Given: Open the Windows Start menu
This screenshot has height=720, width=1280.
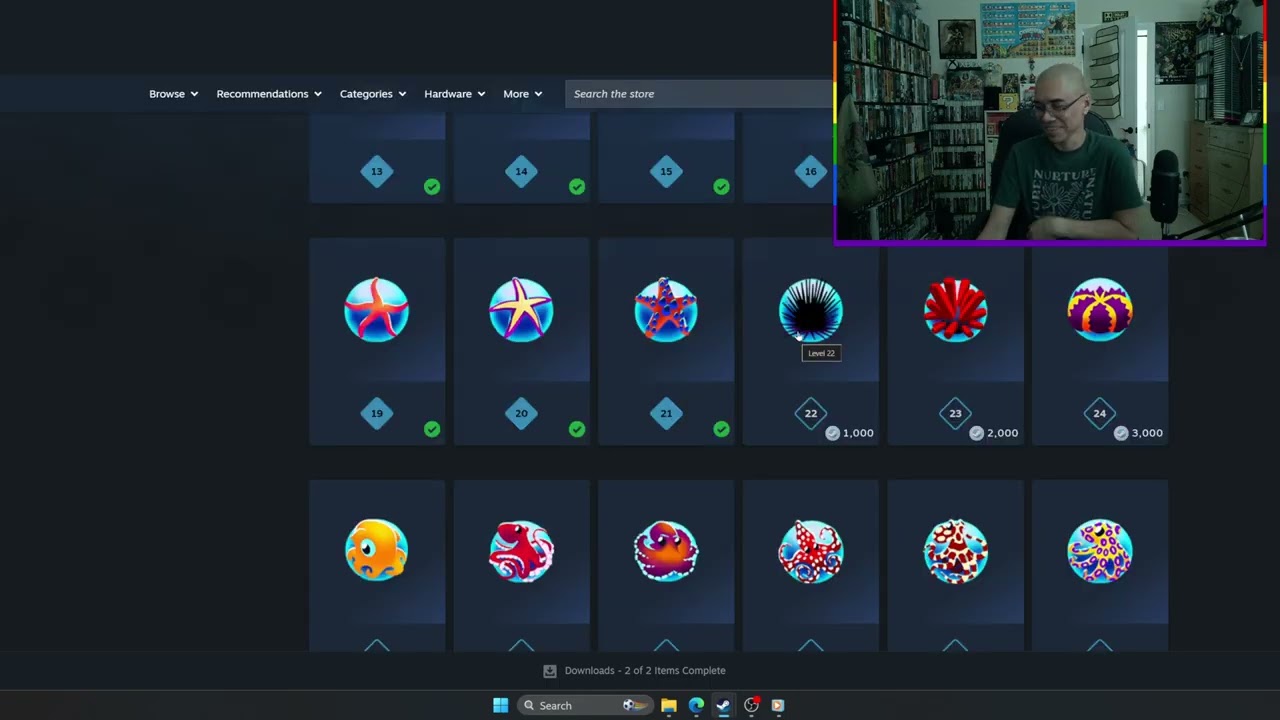Looking at the screenshot, I should click(x=501, y=705).
